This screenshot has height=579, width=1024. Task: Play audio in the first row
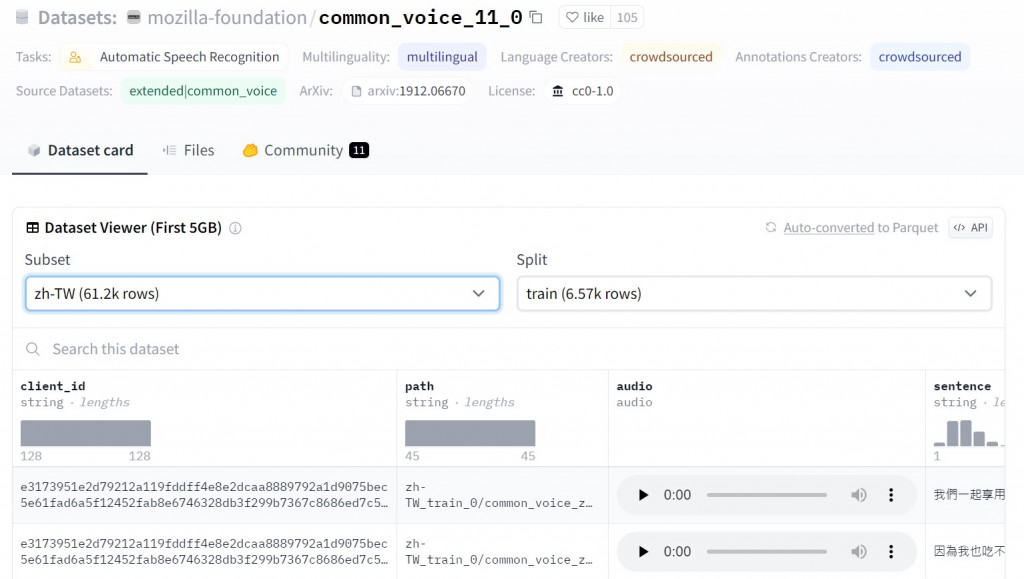tap(643, 495)
